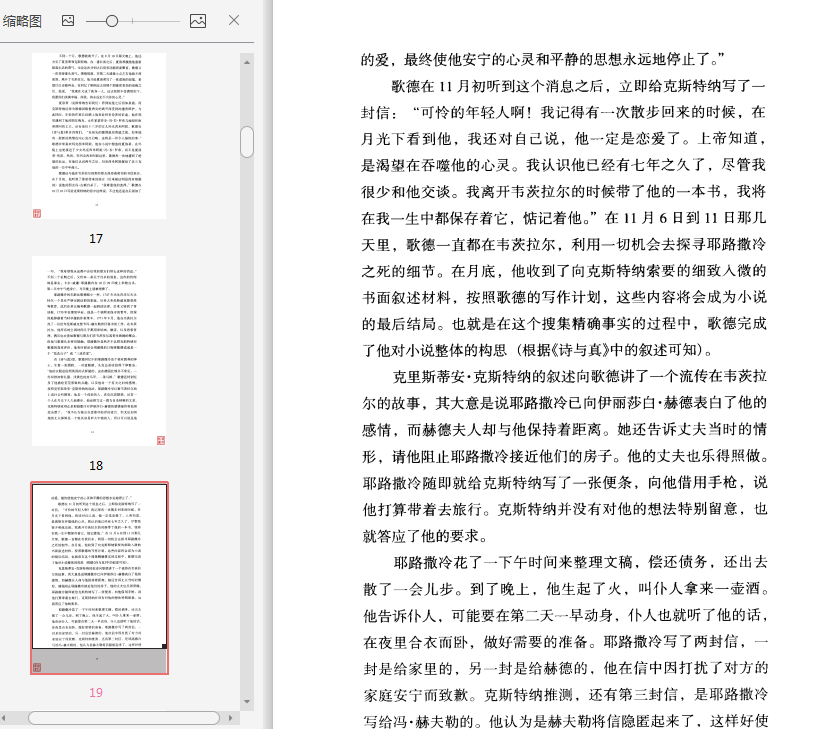Click the horizontal scrollbar right arrow
The image size is (813, 729).
tap(231, 718)
